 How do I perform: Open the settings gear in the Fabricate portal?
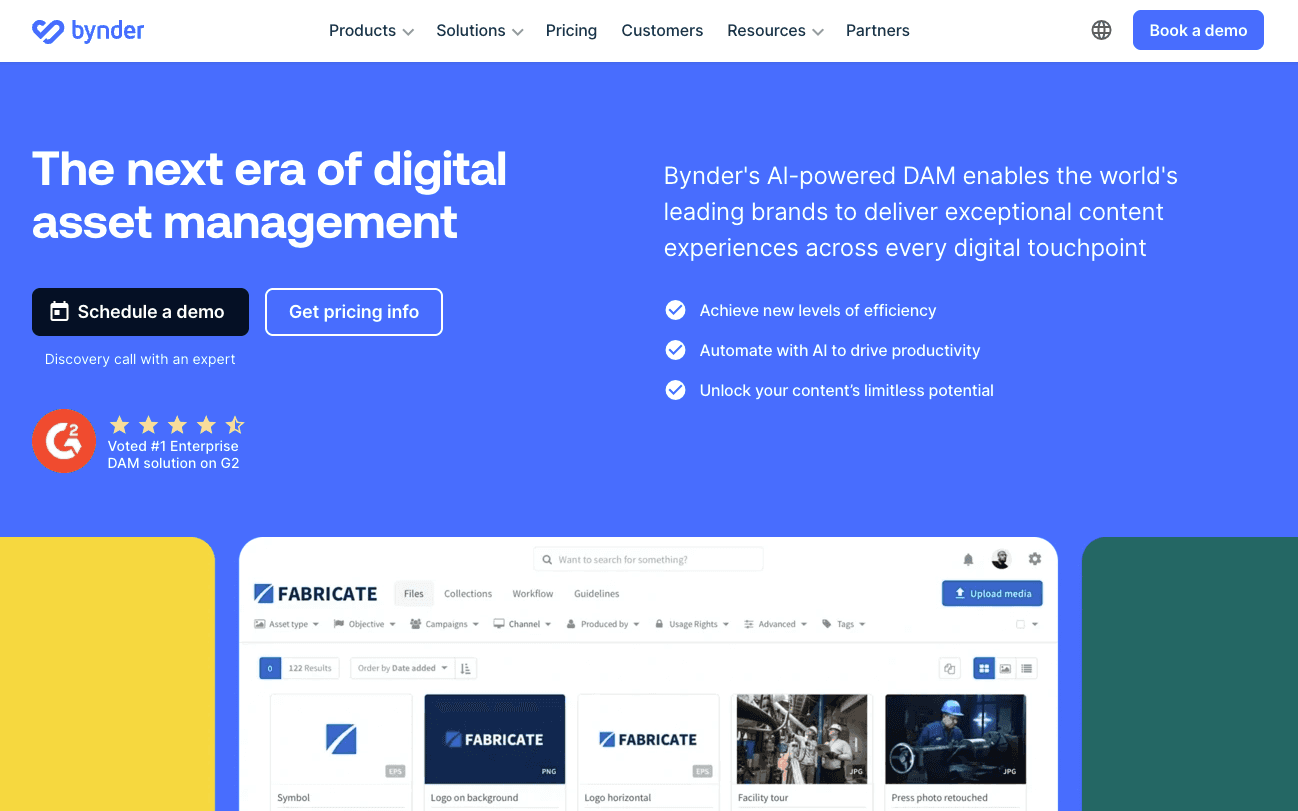(1035, 559)
